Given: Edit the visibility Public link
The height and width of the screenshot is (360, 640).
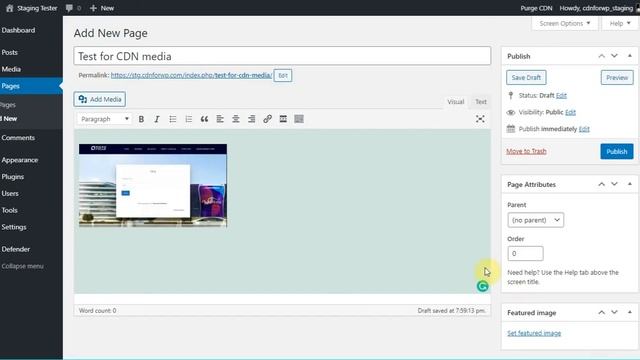Looking at the screenshot, I should [x=570, y=112].
